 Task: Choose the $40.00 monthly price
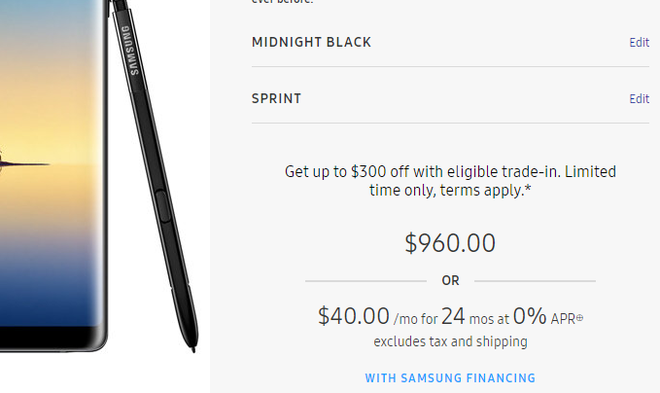coord(354,316)
